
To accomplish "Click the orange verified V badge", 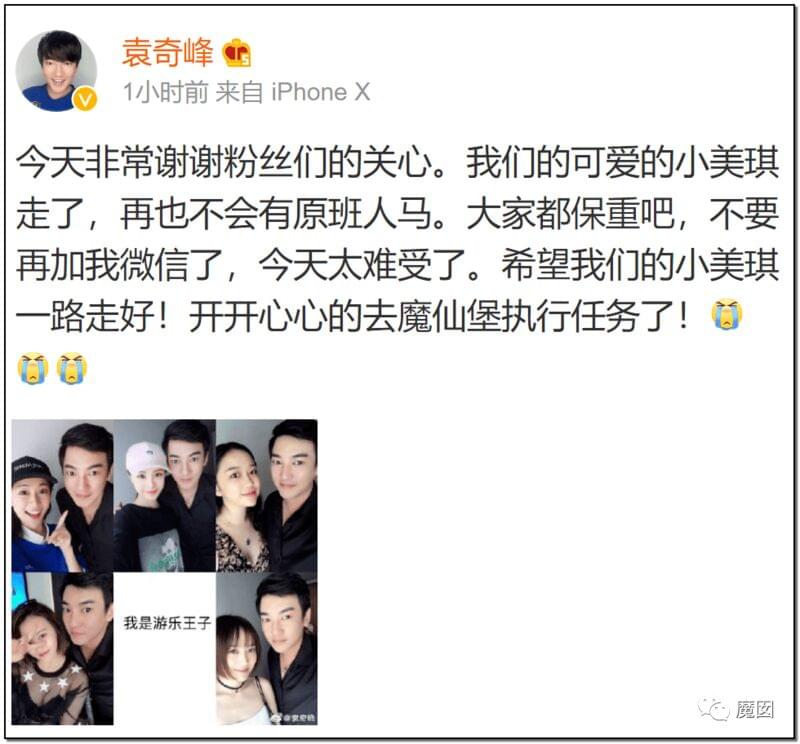I will 85,99.
